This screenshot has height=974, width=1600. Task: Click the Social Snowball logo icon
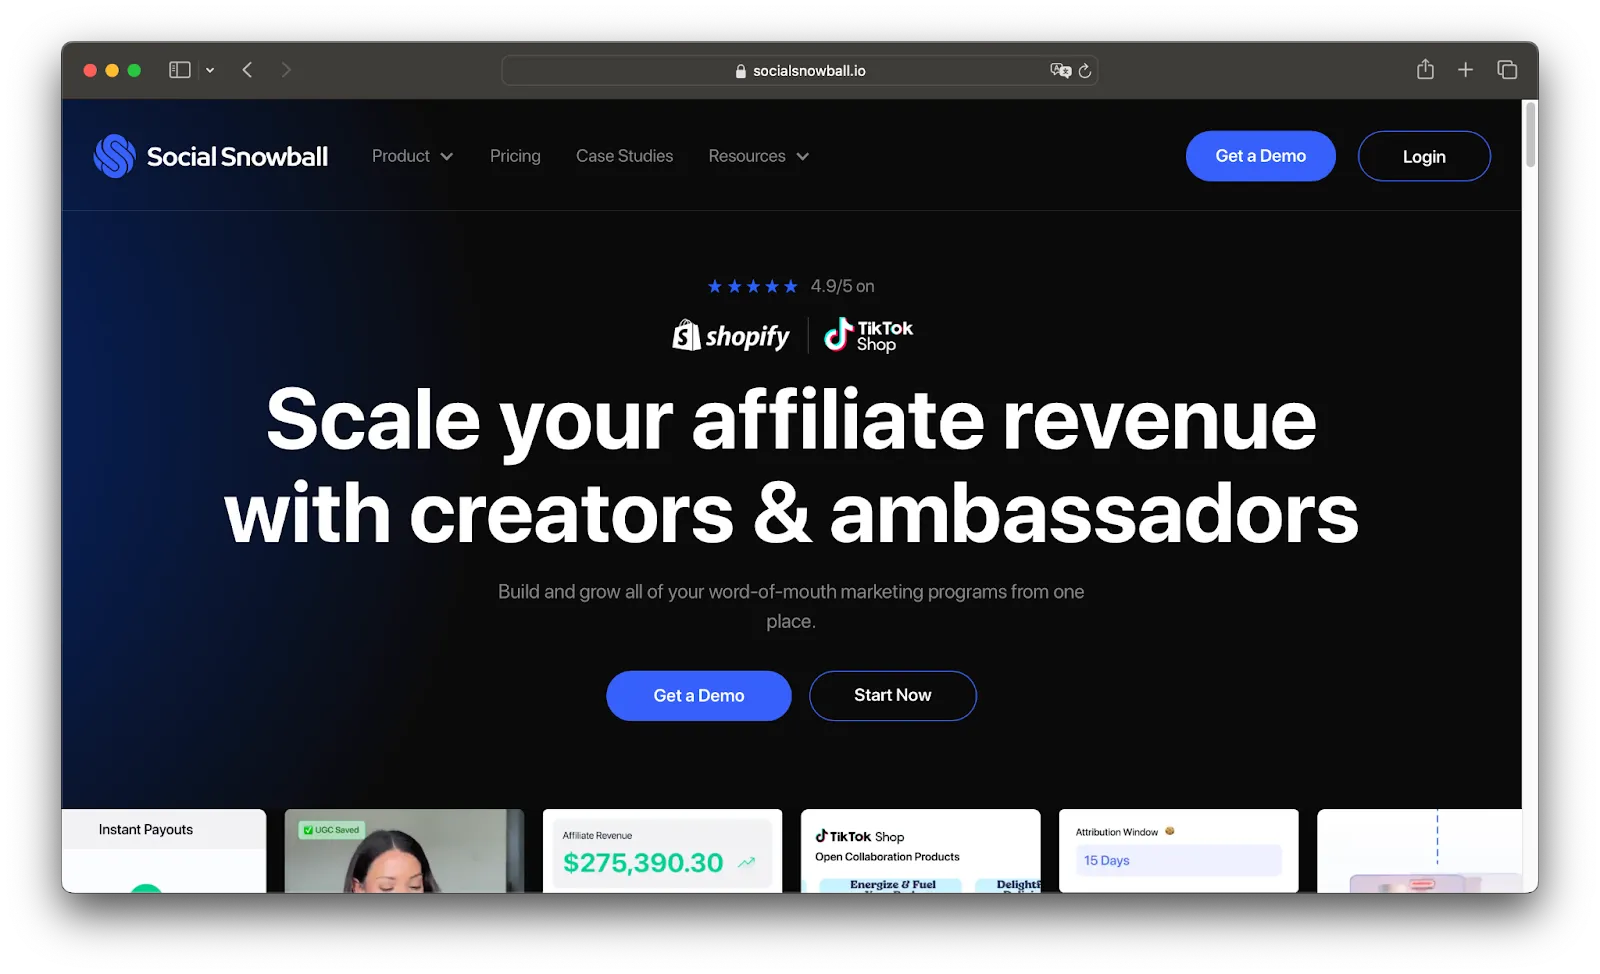(x=114, y=156)
